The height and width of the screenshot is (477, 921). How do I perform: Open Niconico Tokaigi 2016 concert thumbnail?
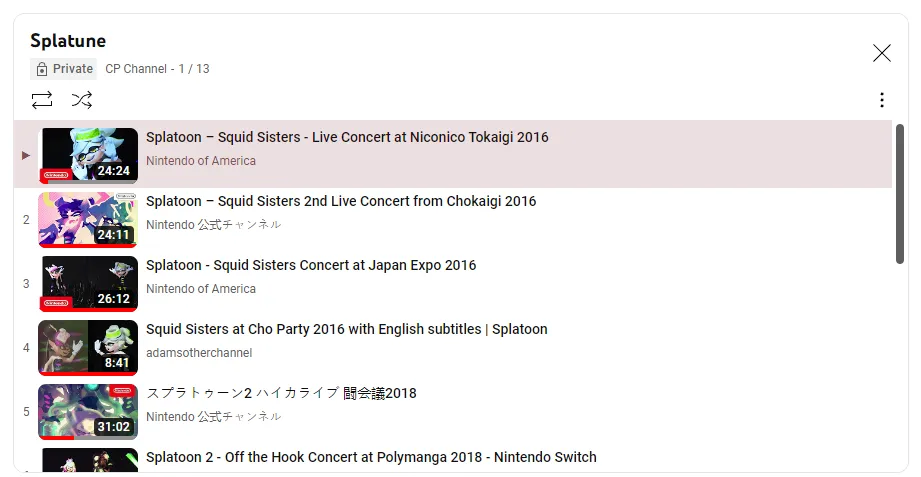click(88, 156)
